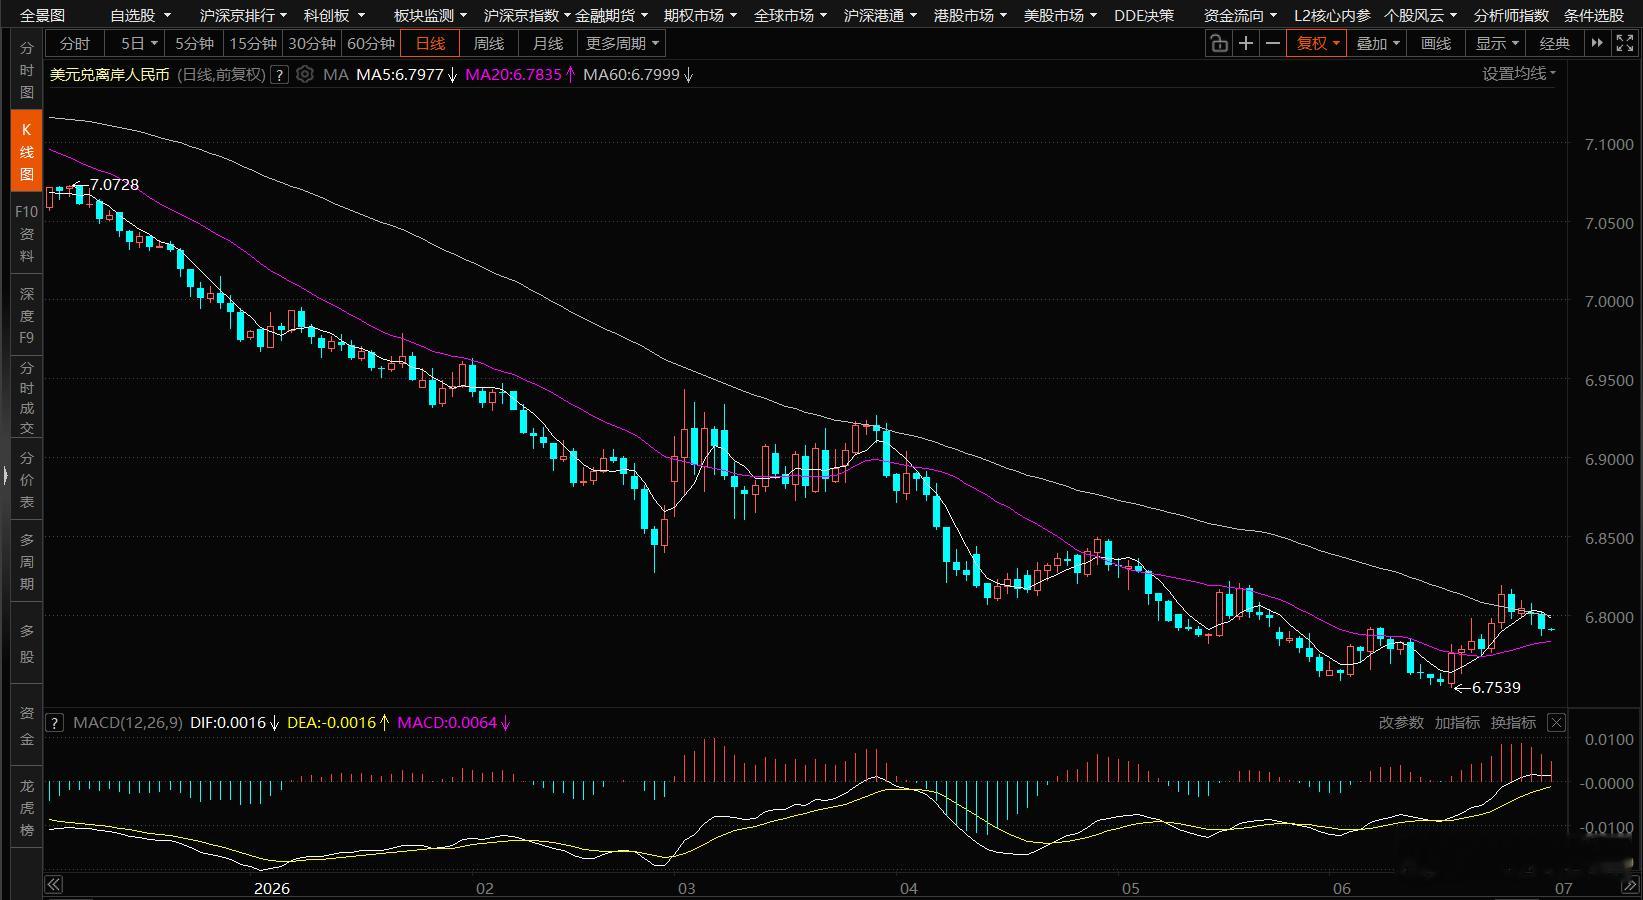Open 自选股 menu

coord(140,15)
